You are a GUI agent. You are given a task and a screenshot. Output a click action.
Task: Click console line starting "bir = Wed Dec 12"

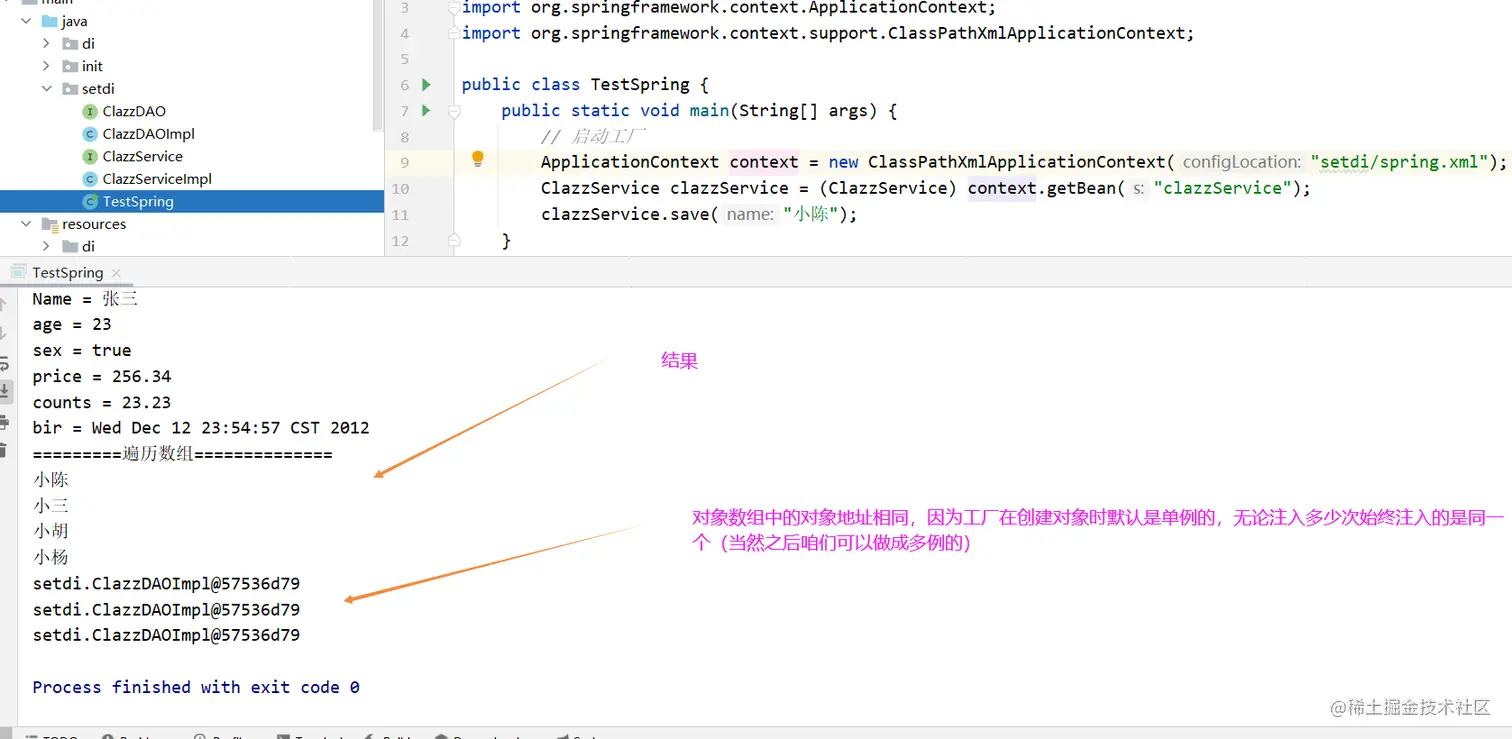point(201,428)
